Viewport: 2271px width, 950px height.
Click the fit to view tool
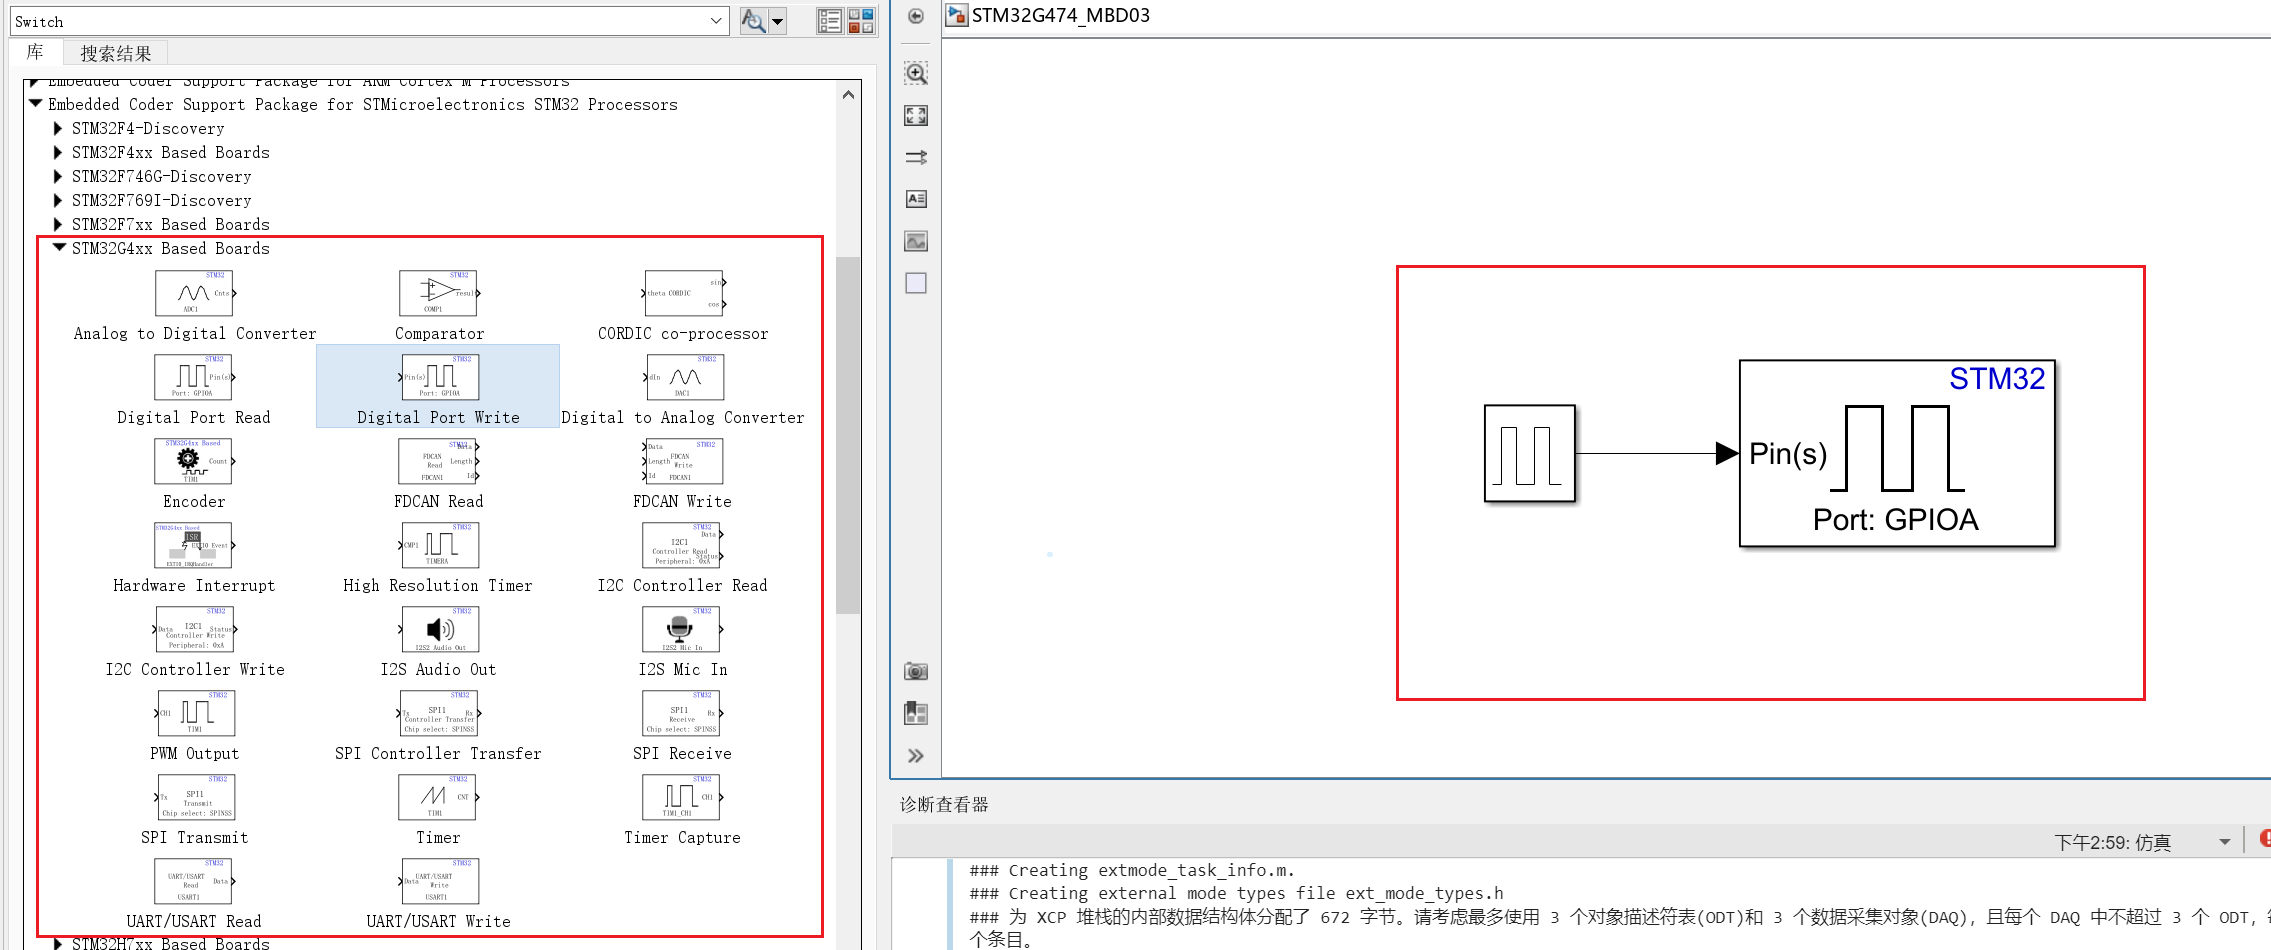[x=916, y=116]
